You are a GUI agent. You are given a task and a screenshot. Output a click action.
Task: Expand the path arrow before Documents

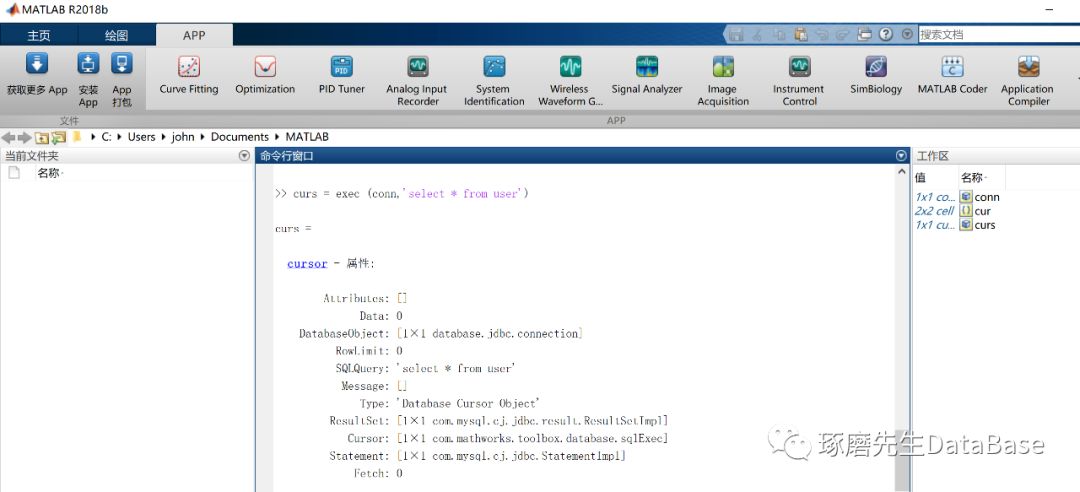click(203, 137)
